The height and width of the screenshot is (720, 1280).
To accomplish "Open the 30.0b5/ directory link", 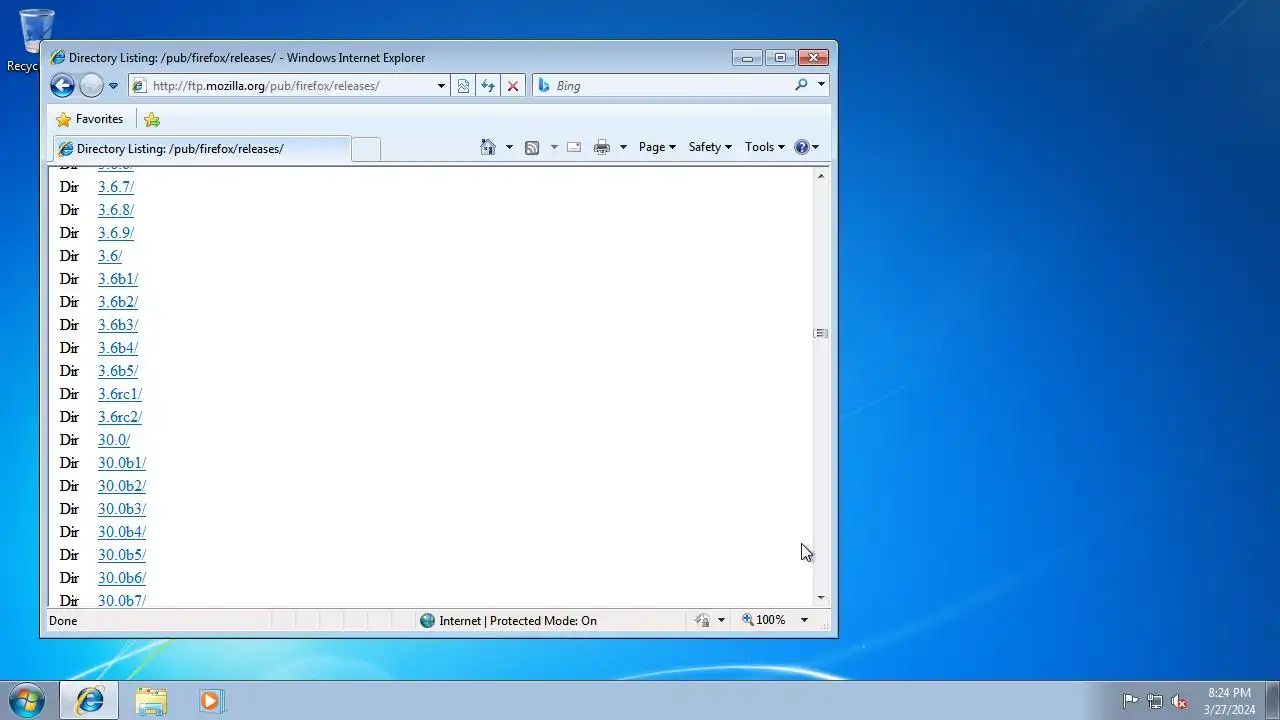I will pyautogui.click(x=122, y=555).
